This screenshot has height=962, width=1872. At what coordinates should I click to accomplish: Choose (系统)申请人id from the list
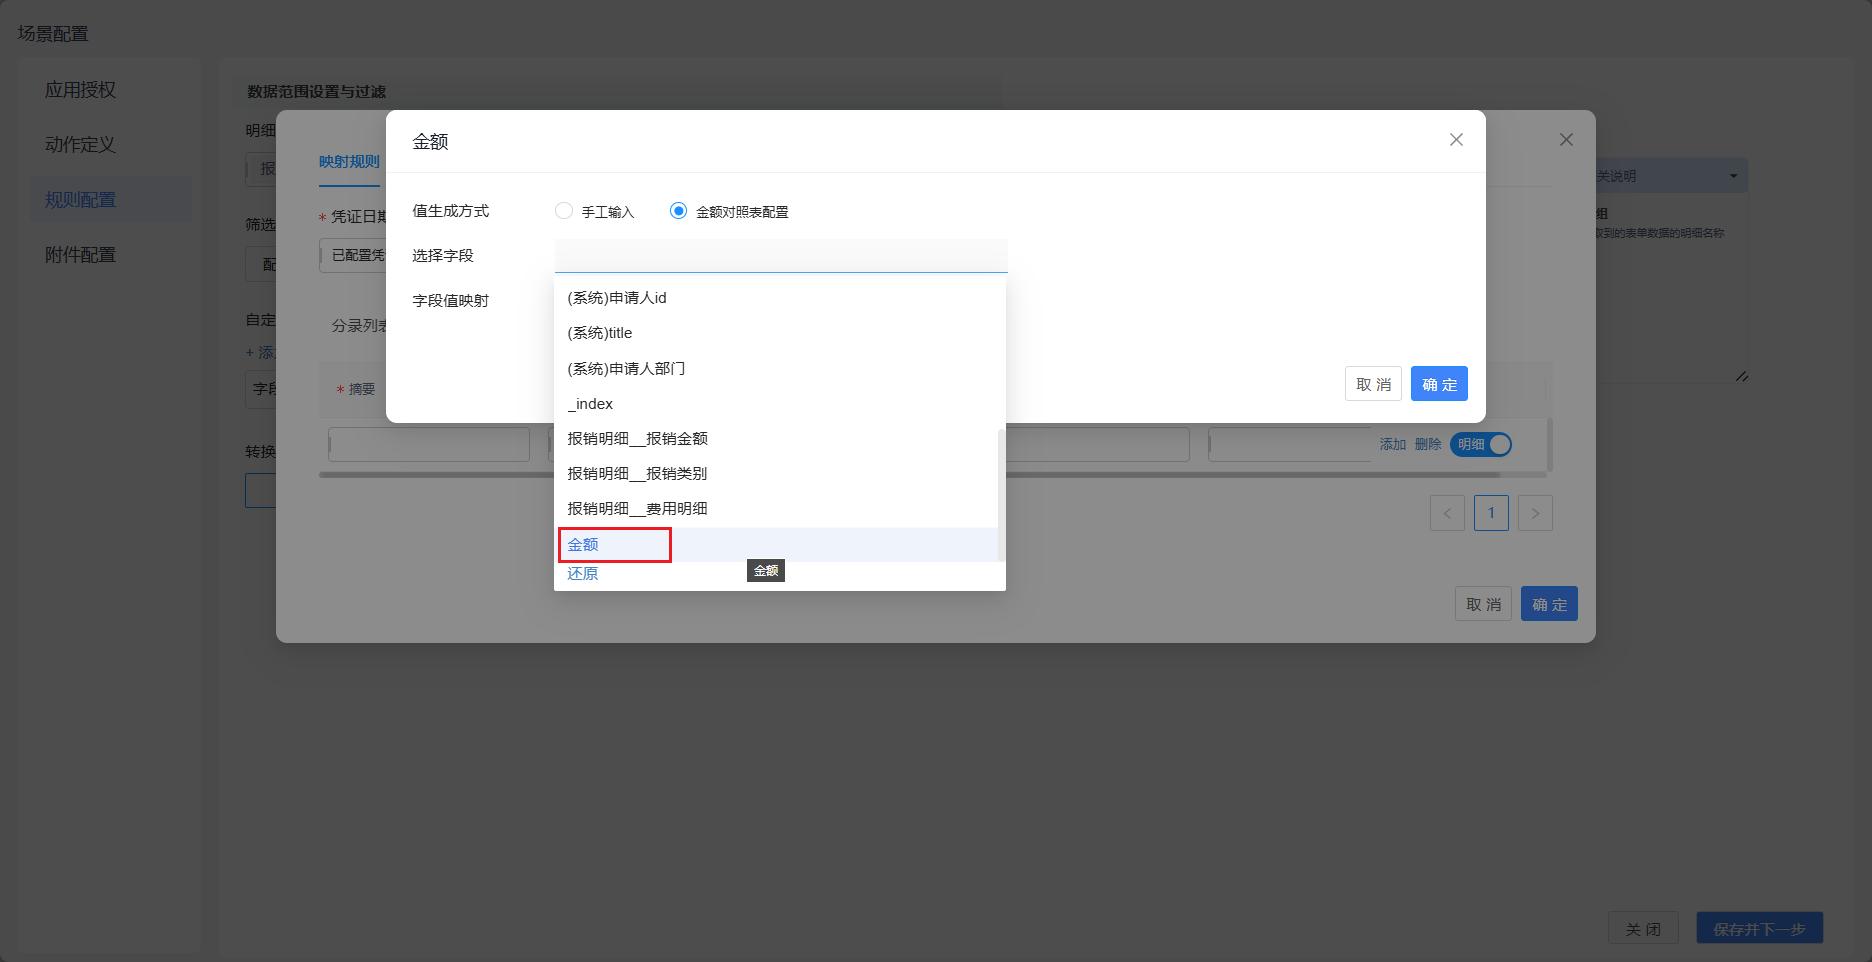(x=776, y=298)
